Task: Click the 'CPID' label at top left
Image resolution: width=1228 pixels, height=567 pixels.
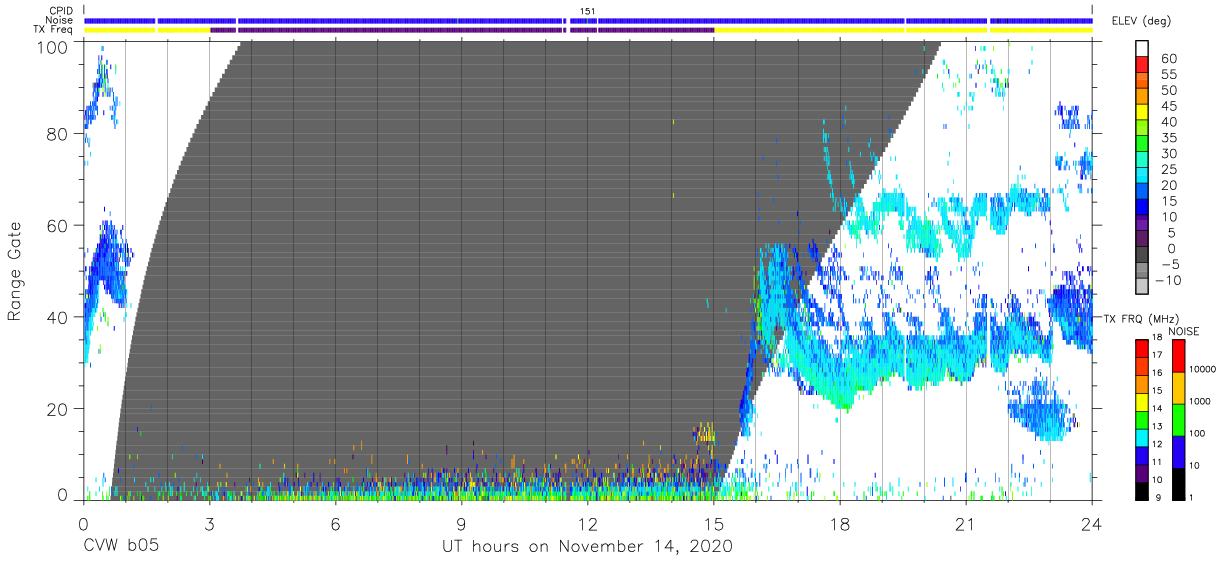Action: [x=61, y=11]
